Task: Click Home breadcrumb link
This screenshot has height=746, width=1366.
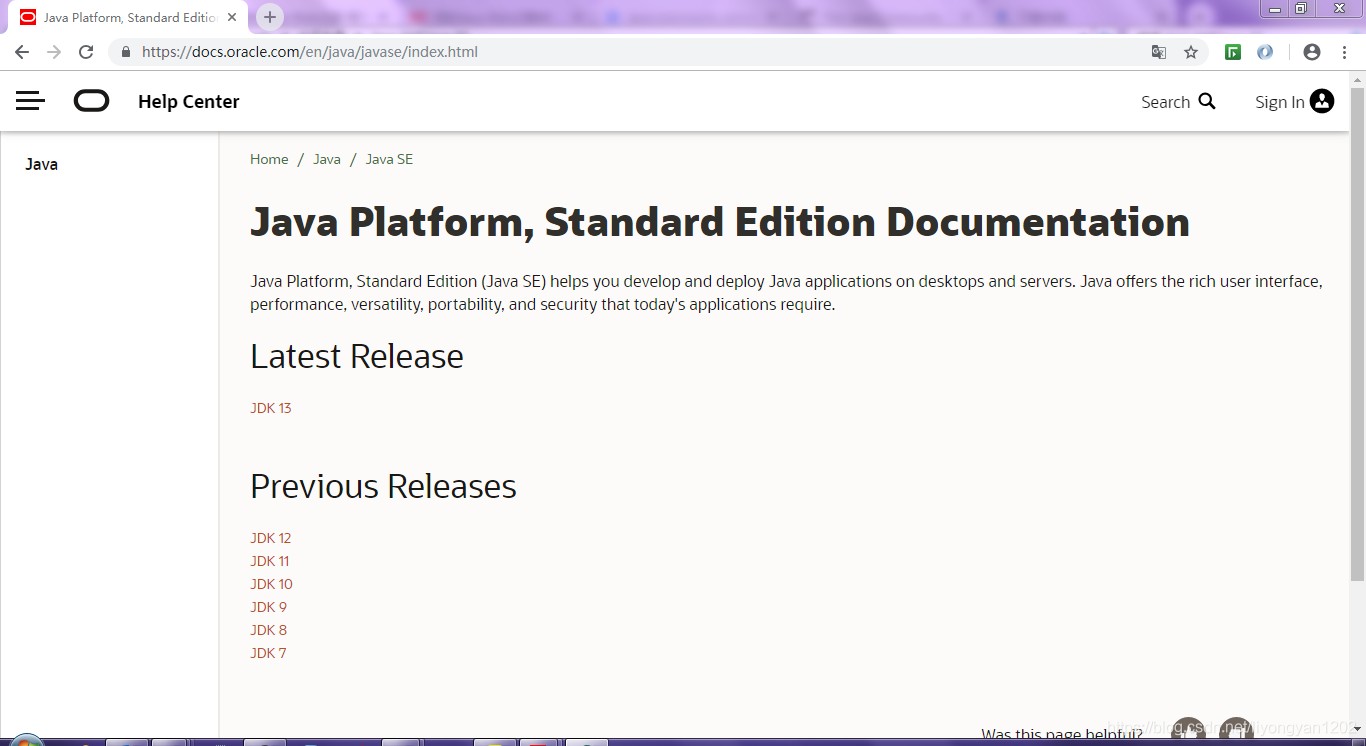Action: click(x=269, y=159)
